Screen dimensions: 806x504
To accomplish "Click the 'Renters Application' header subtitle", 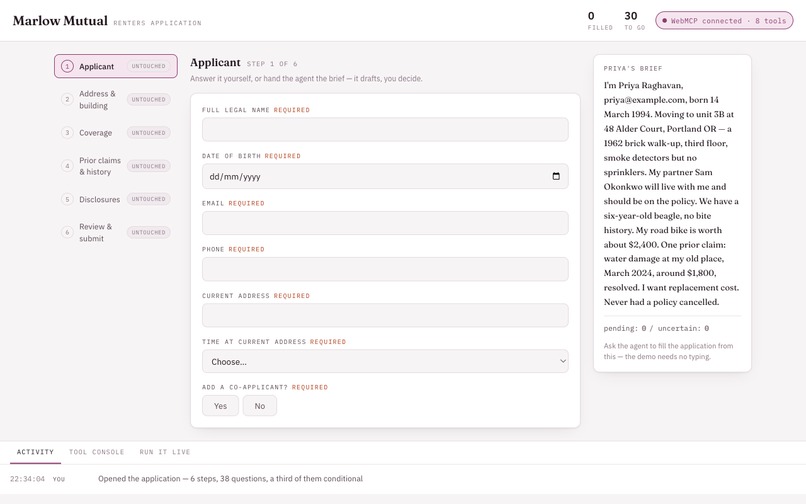I will coord(157,23).
